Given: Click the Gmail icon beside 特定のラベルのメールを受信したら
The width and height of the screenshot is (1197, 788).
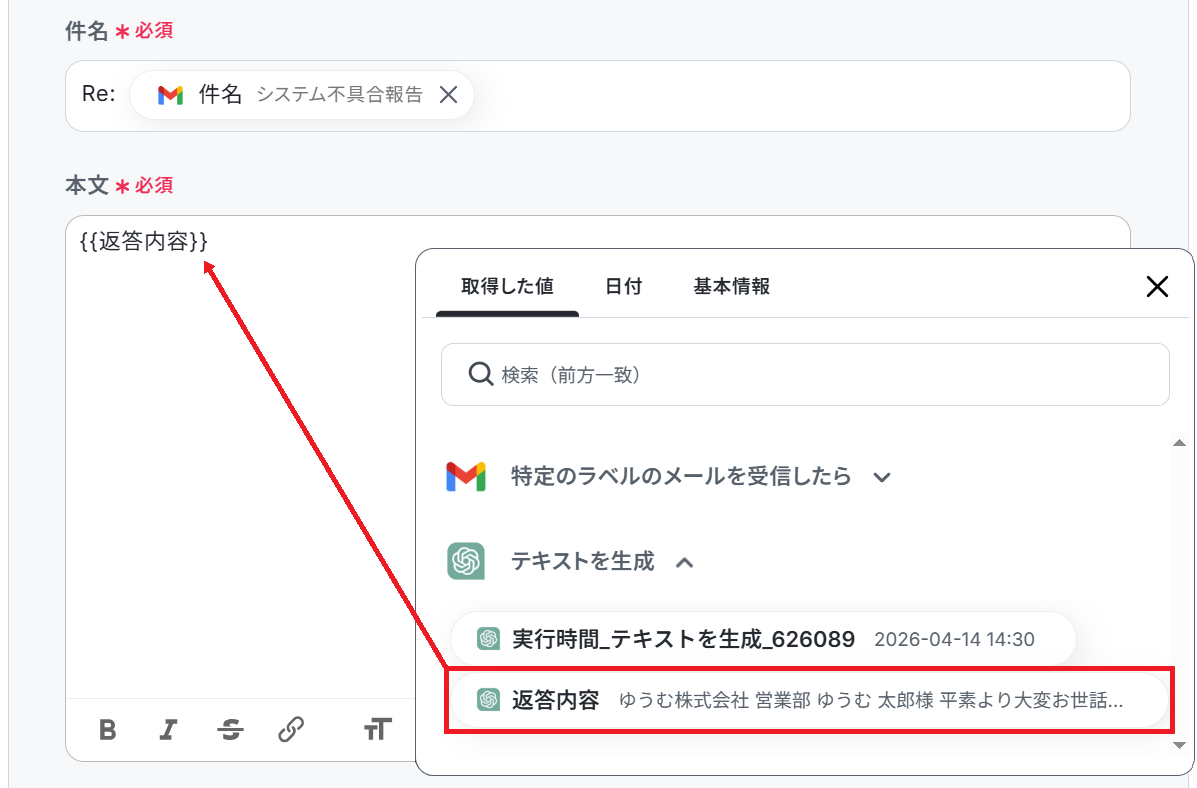Looking at the screenshot, I should point(466,476).
